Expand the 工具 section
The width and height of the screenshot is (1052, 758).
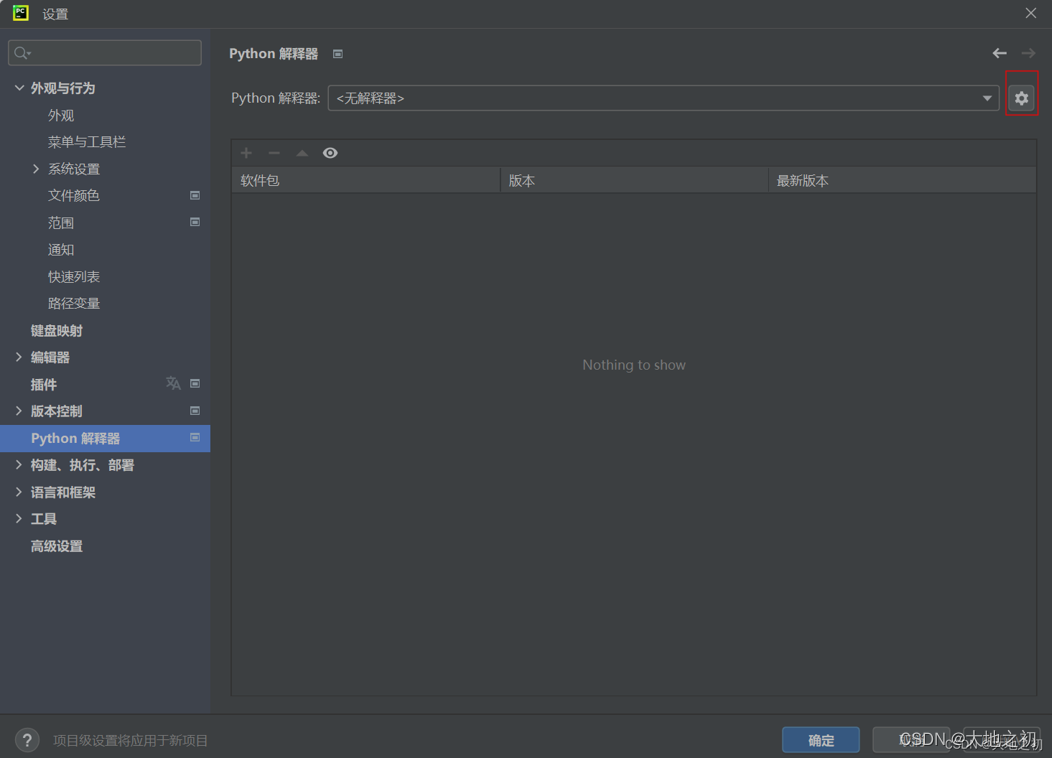(x=19, y=519)
